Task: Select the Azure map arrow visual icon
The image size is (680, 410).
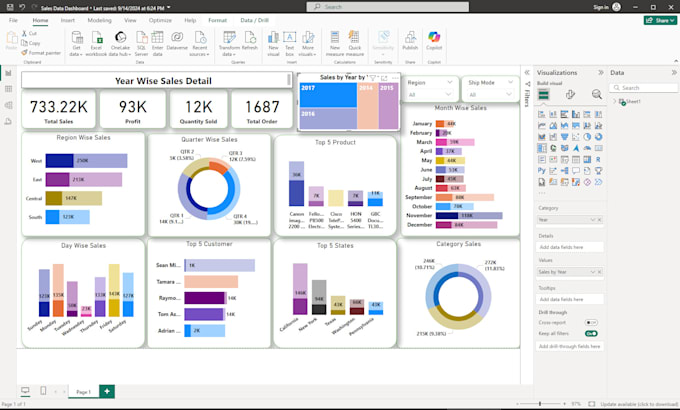Action: tap(575, 148)
